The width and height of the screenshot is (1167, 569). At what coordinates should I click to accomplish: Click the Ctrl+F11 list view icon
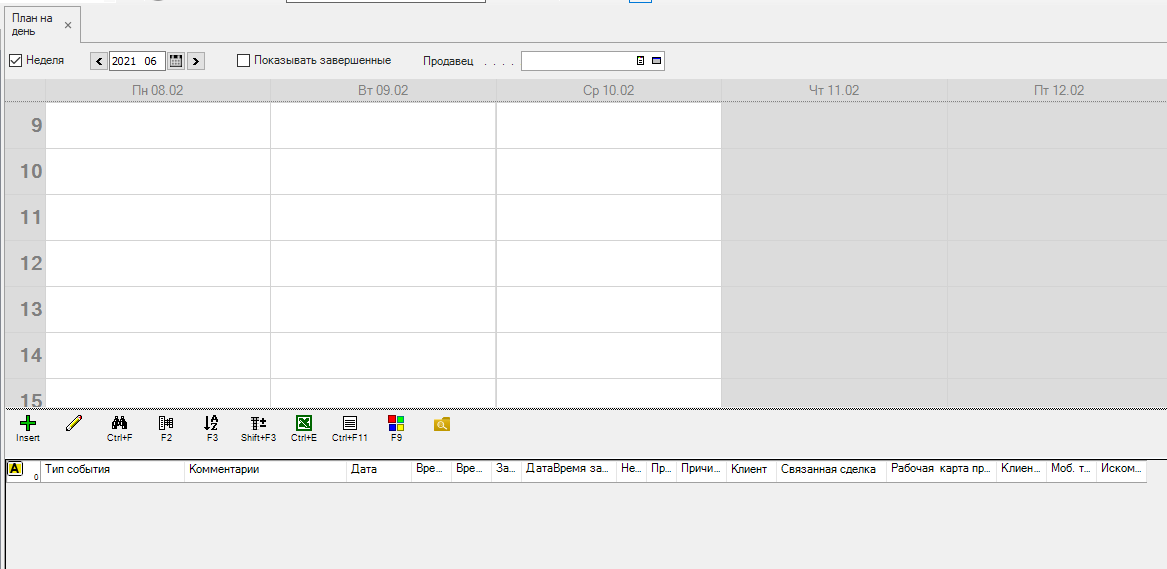pos(350,424)
